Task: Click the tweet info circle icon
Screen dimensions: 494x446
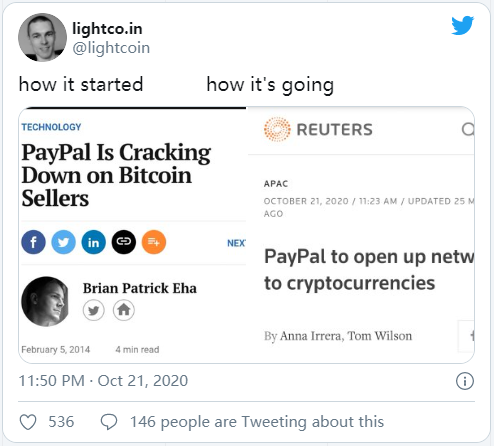Action: 465,381
